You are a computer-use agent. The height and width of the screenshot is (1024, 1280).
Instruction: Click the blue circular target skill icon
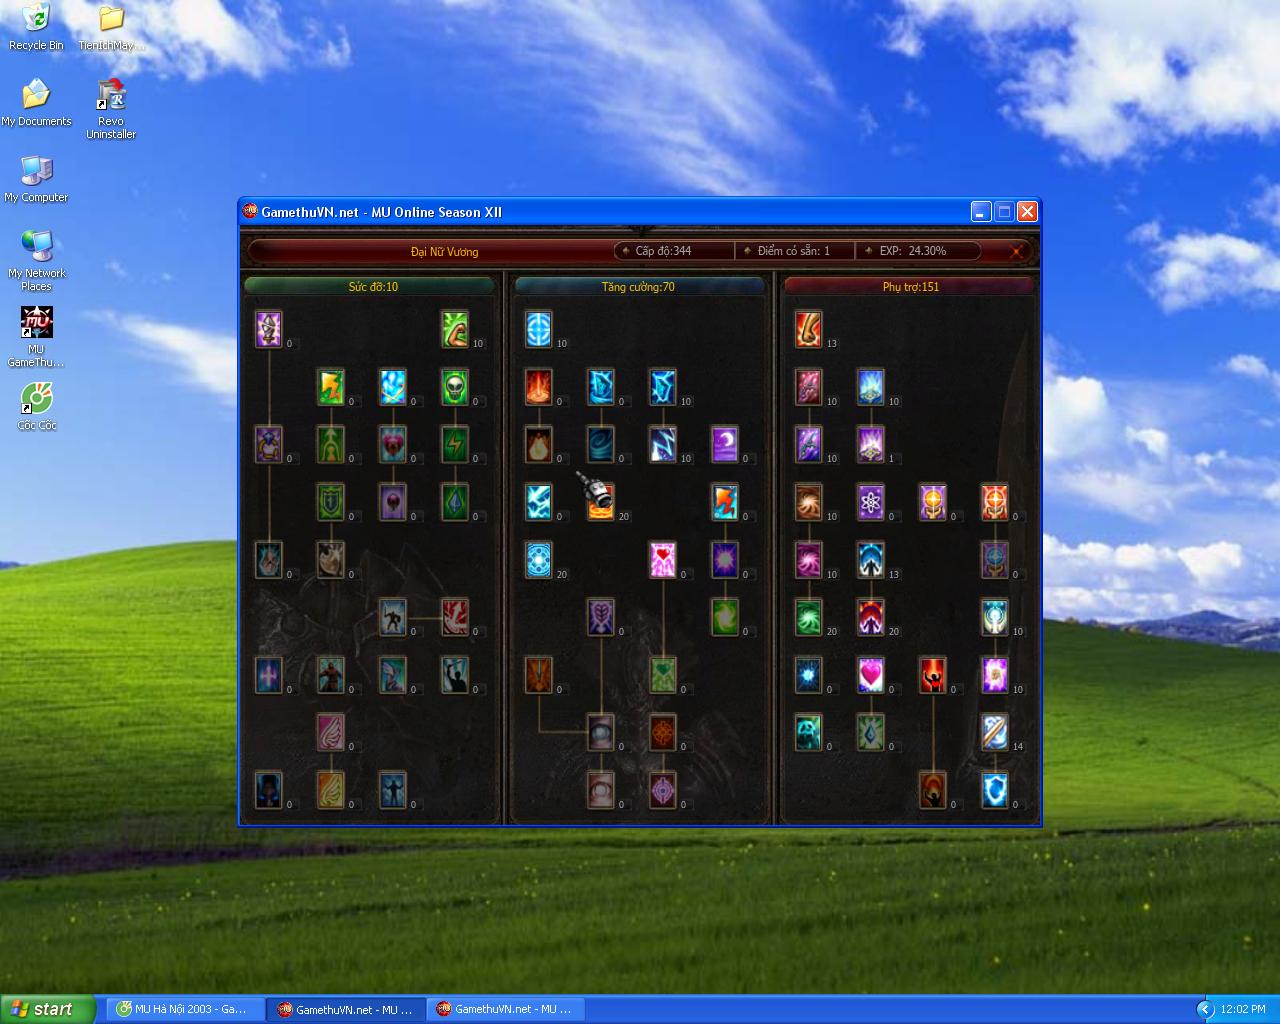click(x=539, y=328)
